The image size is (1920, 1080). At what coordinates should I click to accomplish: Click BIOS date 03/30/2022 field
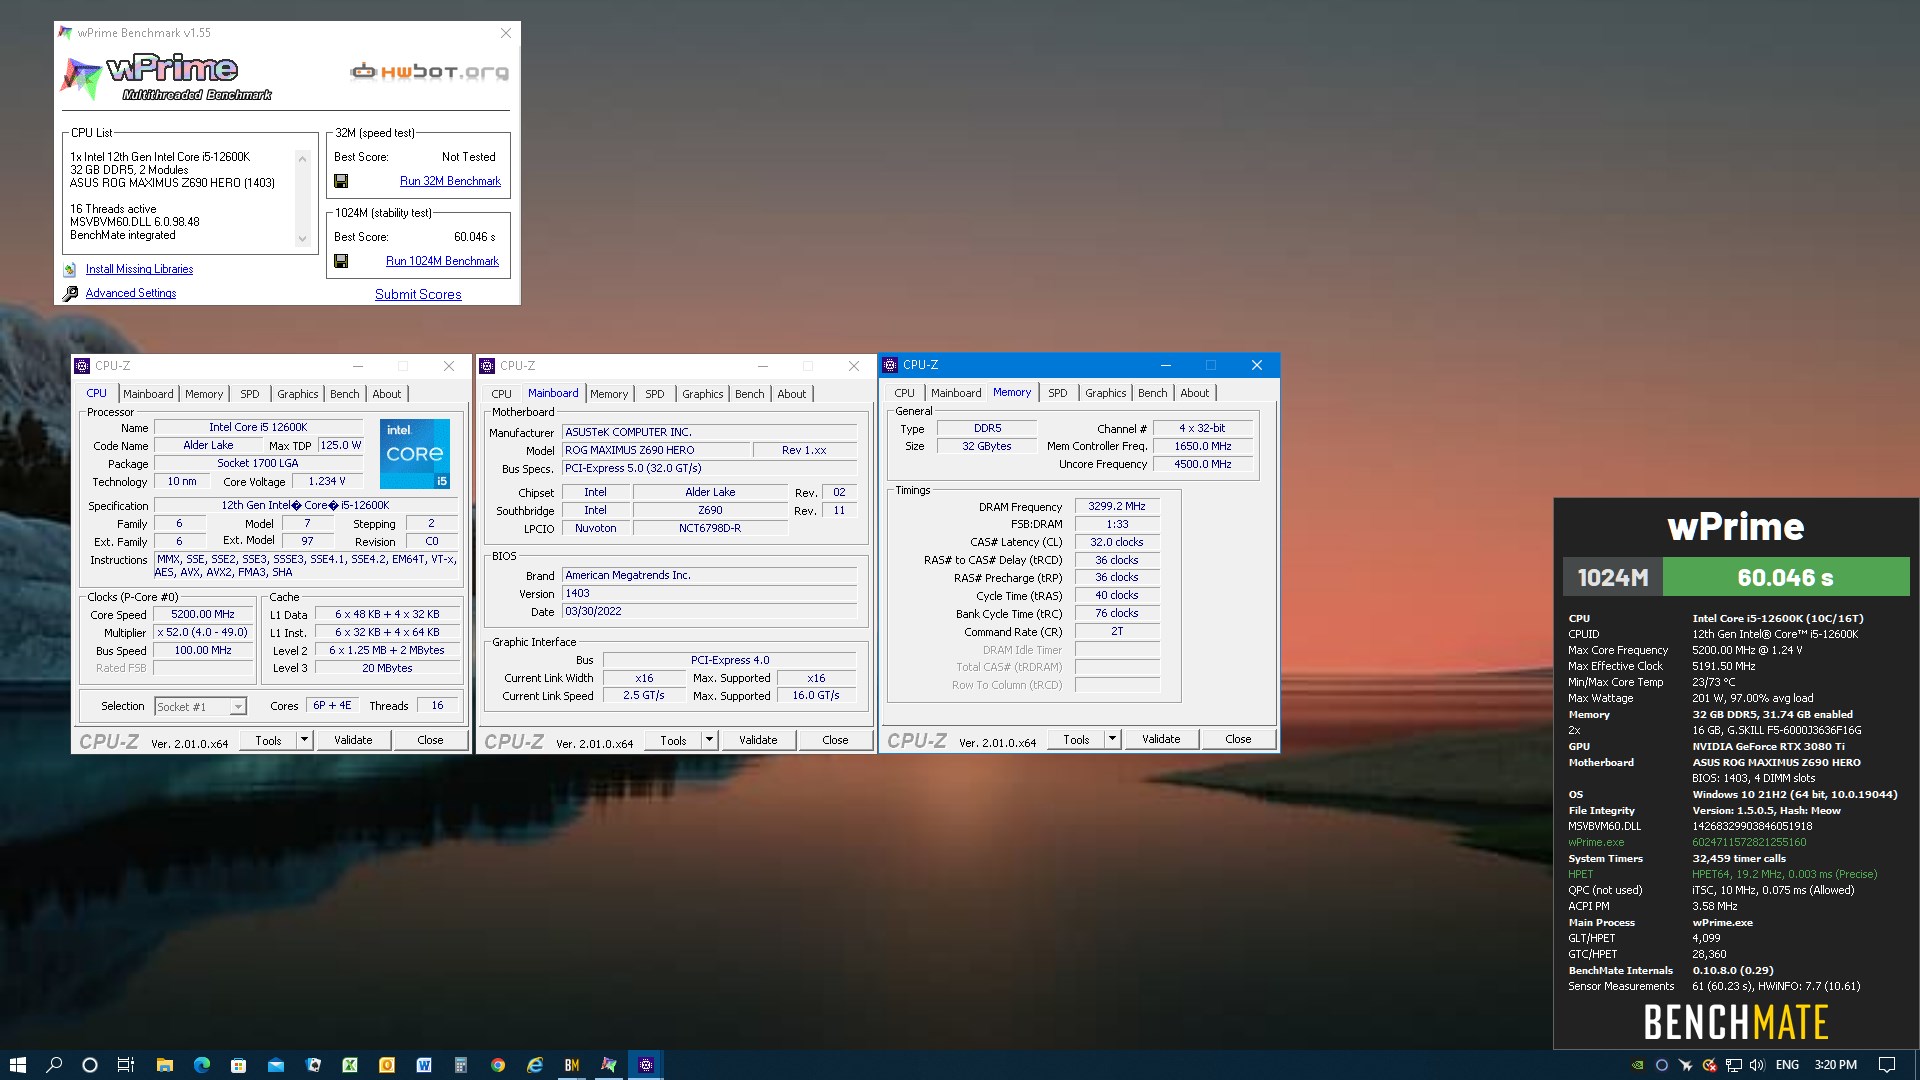[709, 611]
